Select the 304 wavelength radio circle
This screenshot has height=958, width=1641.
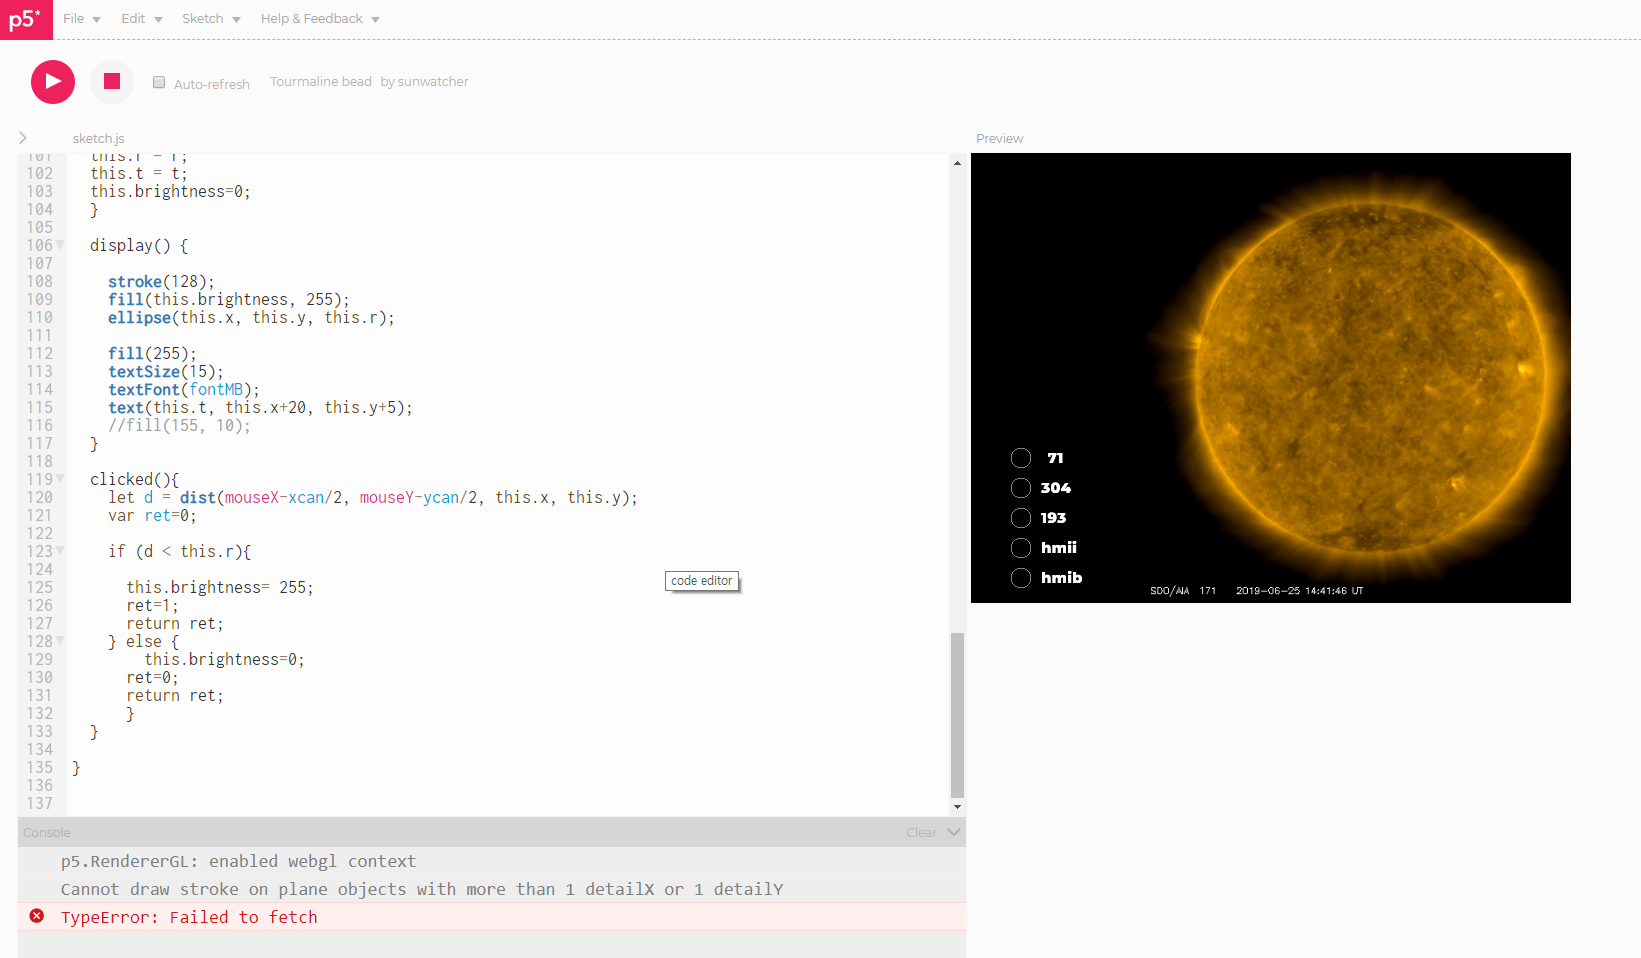(x=1021, y=488)
